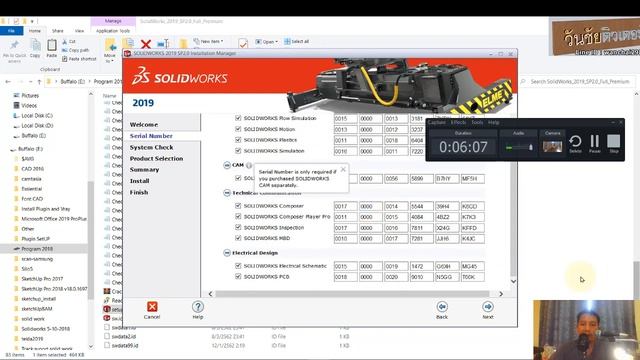
Task: Click Copy path in Explorer ribbon
Action: click(76, 50)
